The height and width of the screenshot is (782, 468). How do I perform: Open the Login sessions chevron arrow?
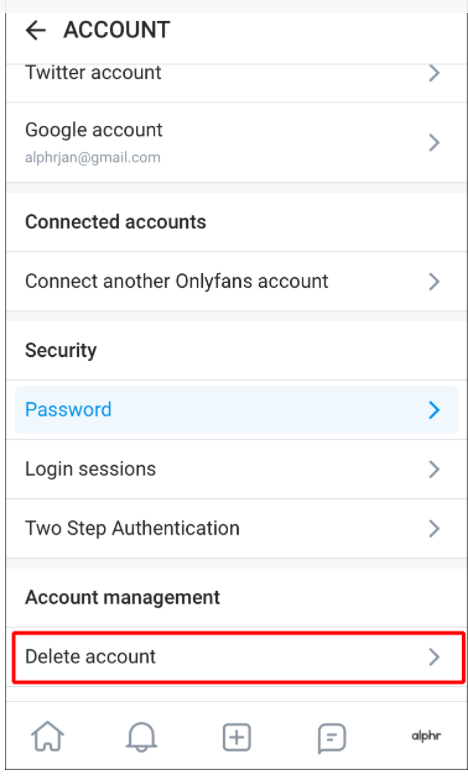pyautogui.click(x=434, y=469)
